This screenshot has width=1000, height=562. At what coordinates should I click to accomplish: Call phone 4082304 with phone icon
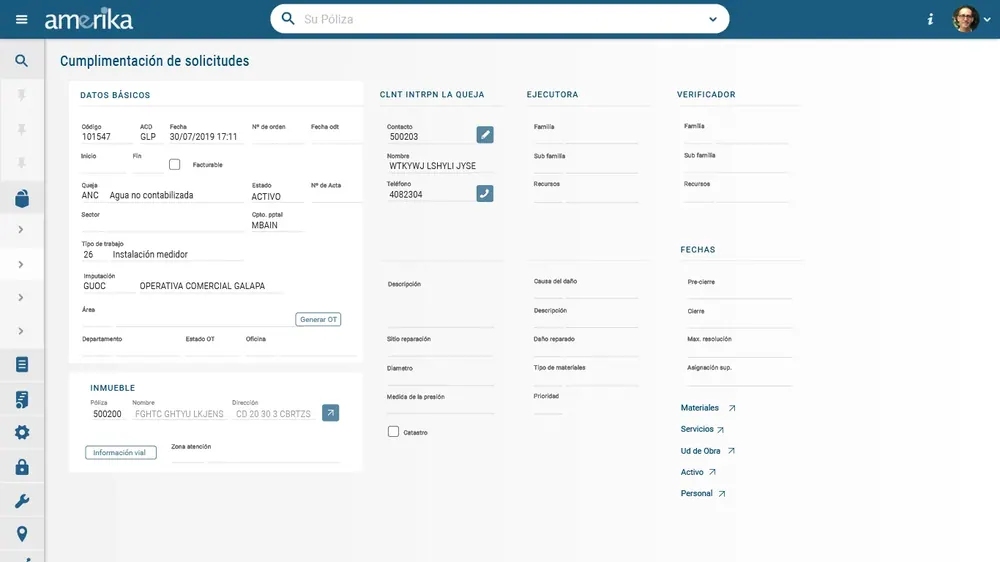point(485,193)
